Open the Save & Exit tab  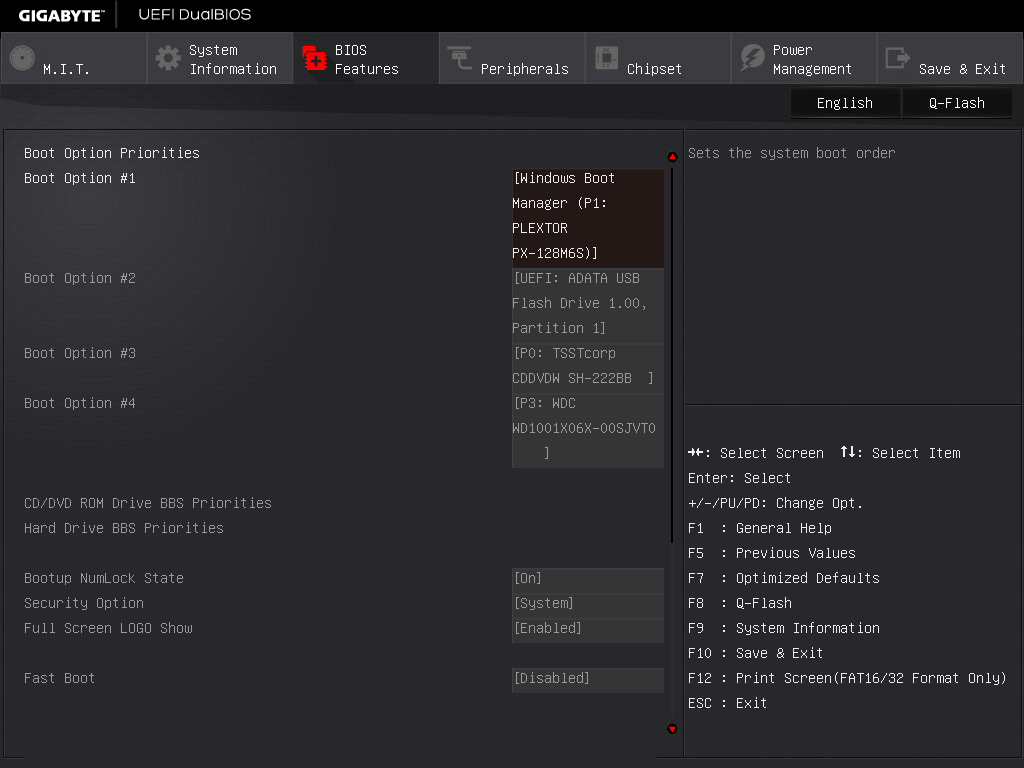pos(950,58)
